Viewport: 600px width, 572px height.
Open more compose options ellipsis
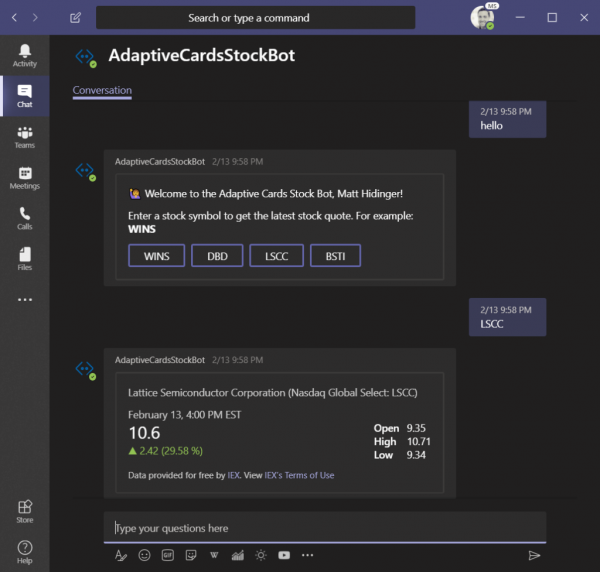pyautogui.click(x=308, y=555)
